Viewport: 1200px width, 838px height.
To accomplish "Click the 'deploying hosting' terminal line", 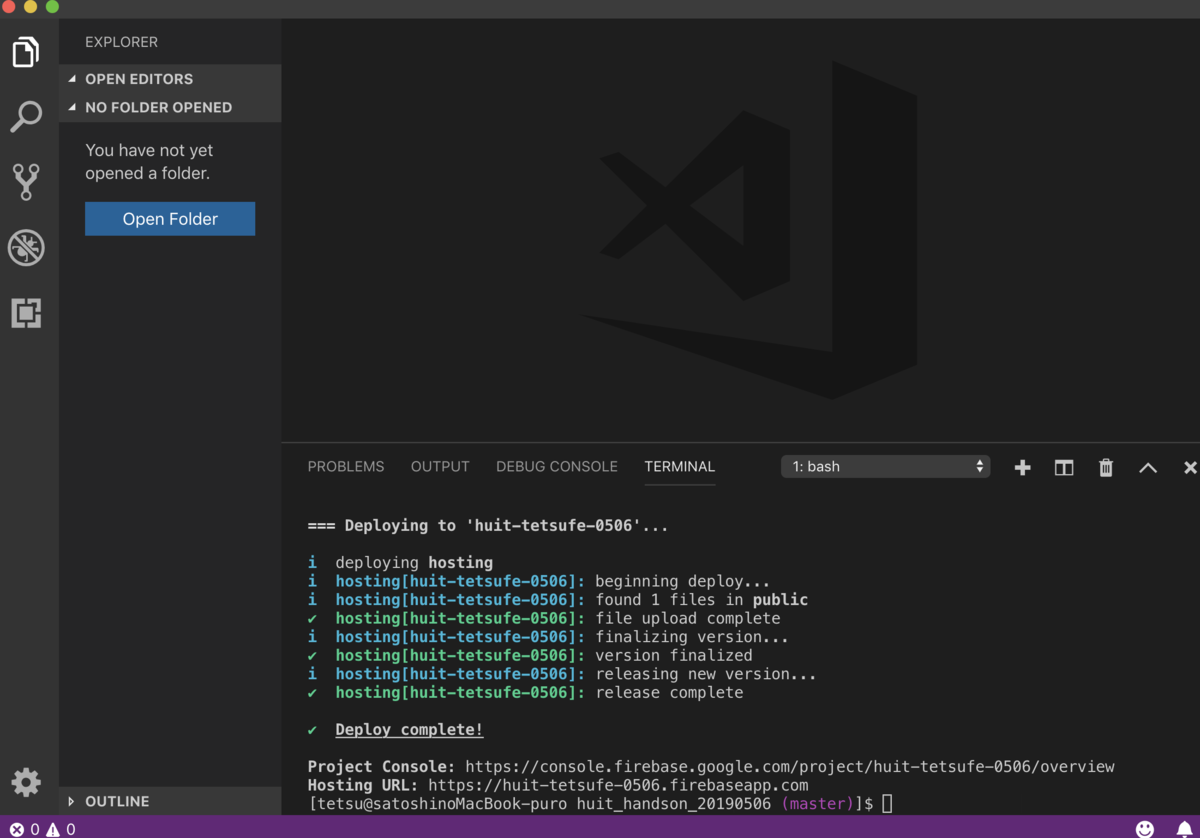I will (400, 562).
